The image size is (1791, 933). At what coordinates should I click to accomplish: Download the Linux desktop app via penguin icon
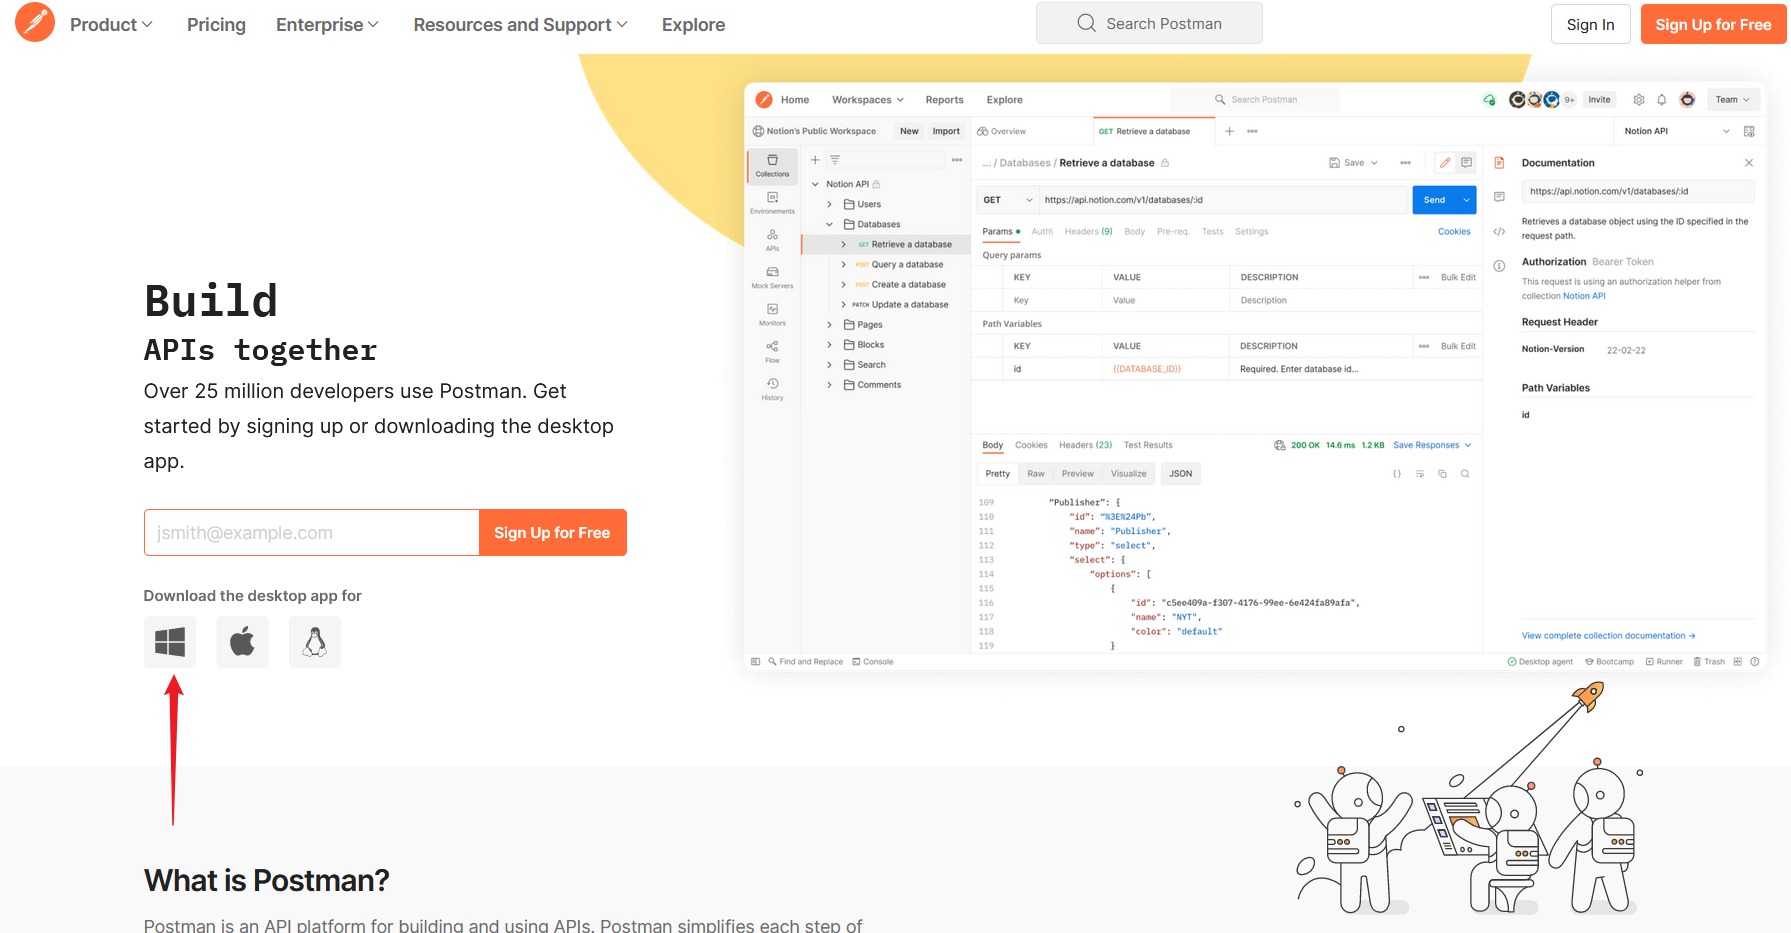point(315,642)
